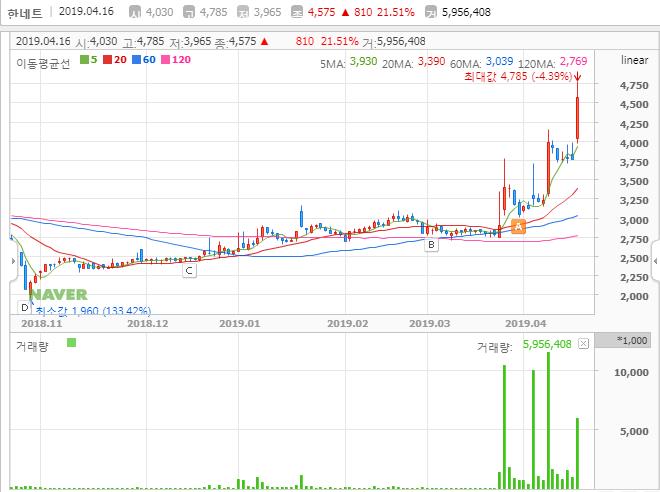Collapse panel with right edge arrow
This screenshot has width=660, height=492.
[655, 261]
